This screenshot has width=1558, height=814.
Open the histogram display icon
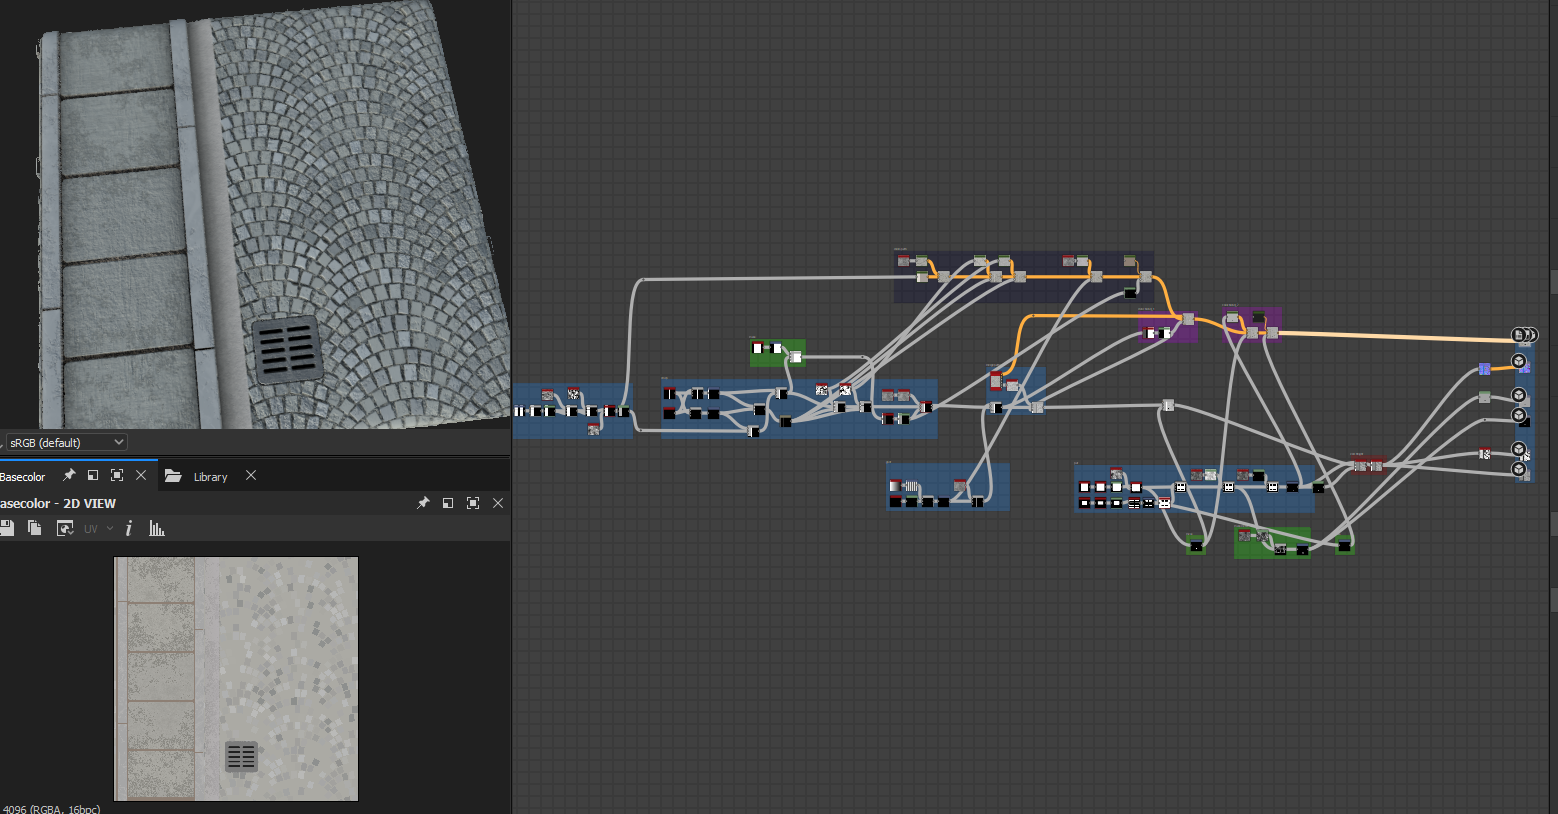(x=157, y=528)
